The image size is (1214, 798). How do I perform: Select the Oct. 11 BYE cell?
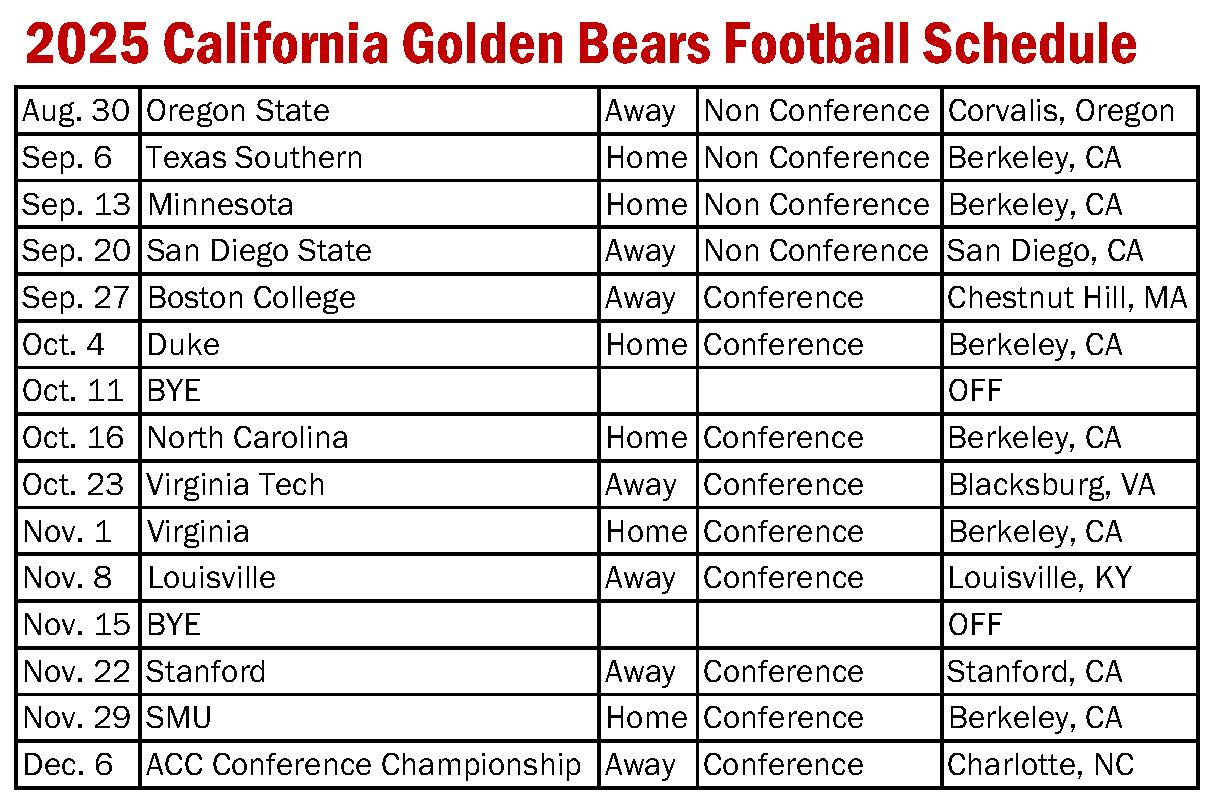click(x=369, y=390)
